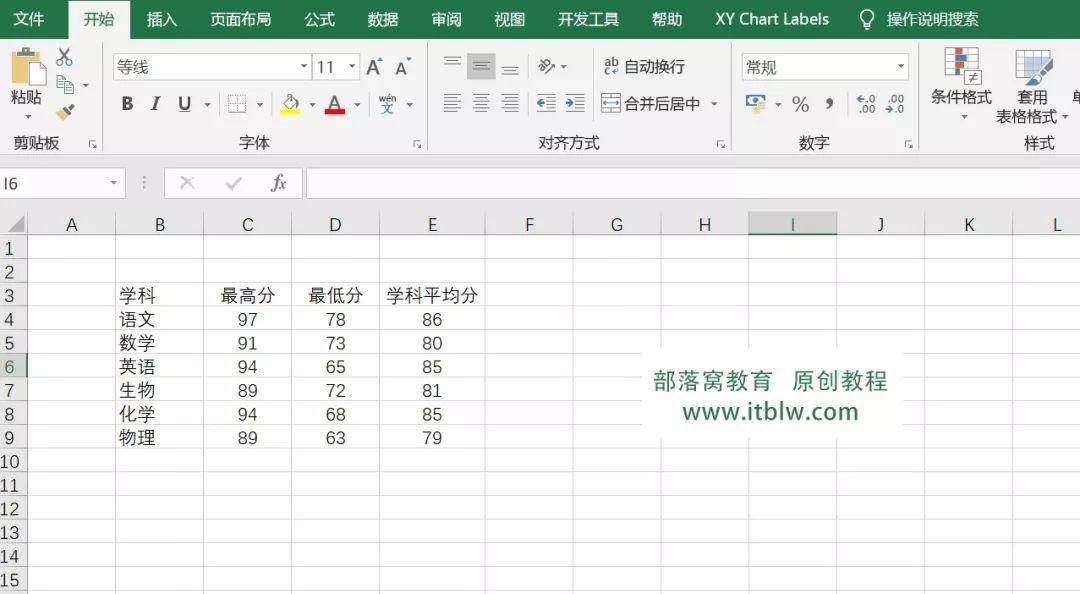Viewport: 1080px width, 594px height.
Task: Open the XY Chart Labels tab
Action: point(771,19)
